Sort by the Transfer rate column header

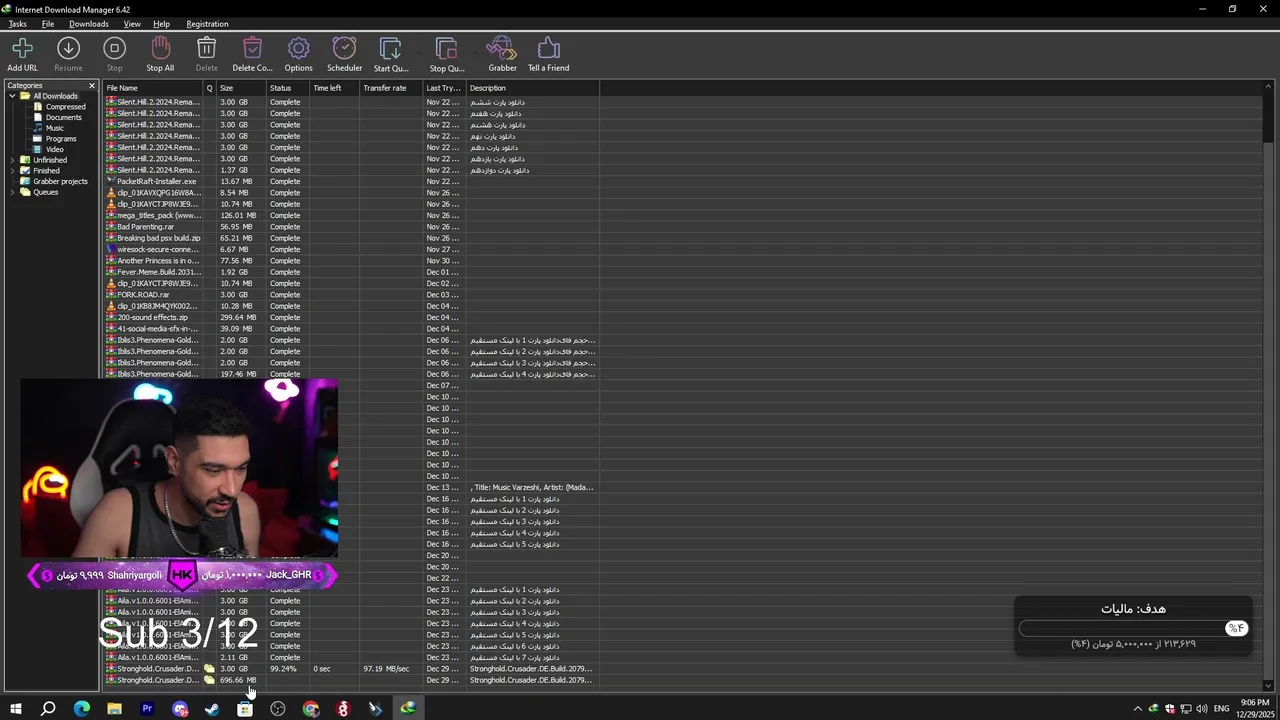tap(391, 88)
